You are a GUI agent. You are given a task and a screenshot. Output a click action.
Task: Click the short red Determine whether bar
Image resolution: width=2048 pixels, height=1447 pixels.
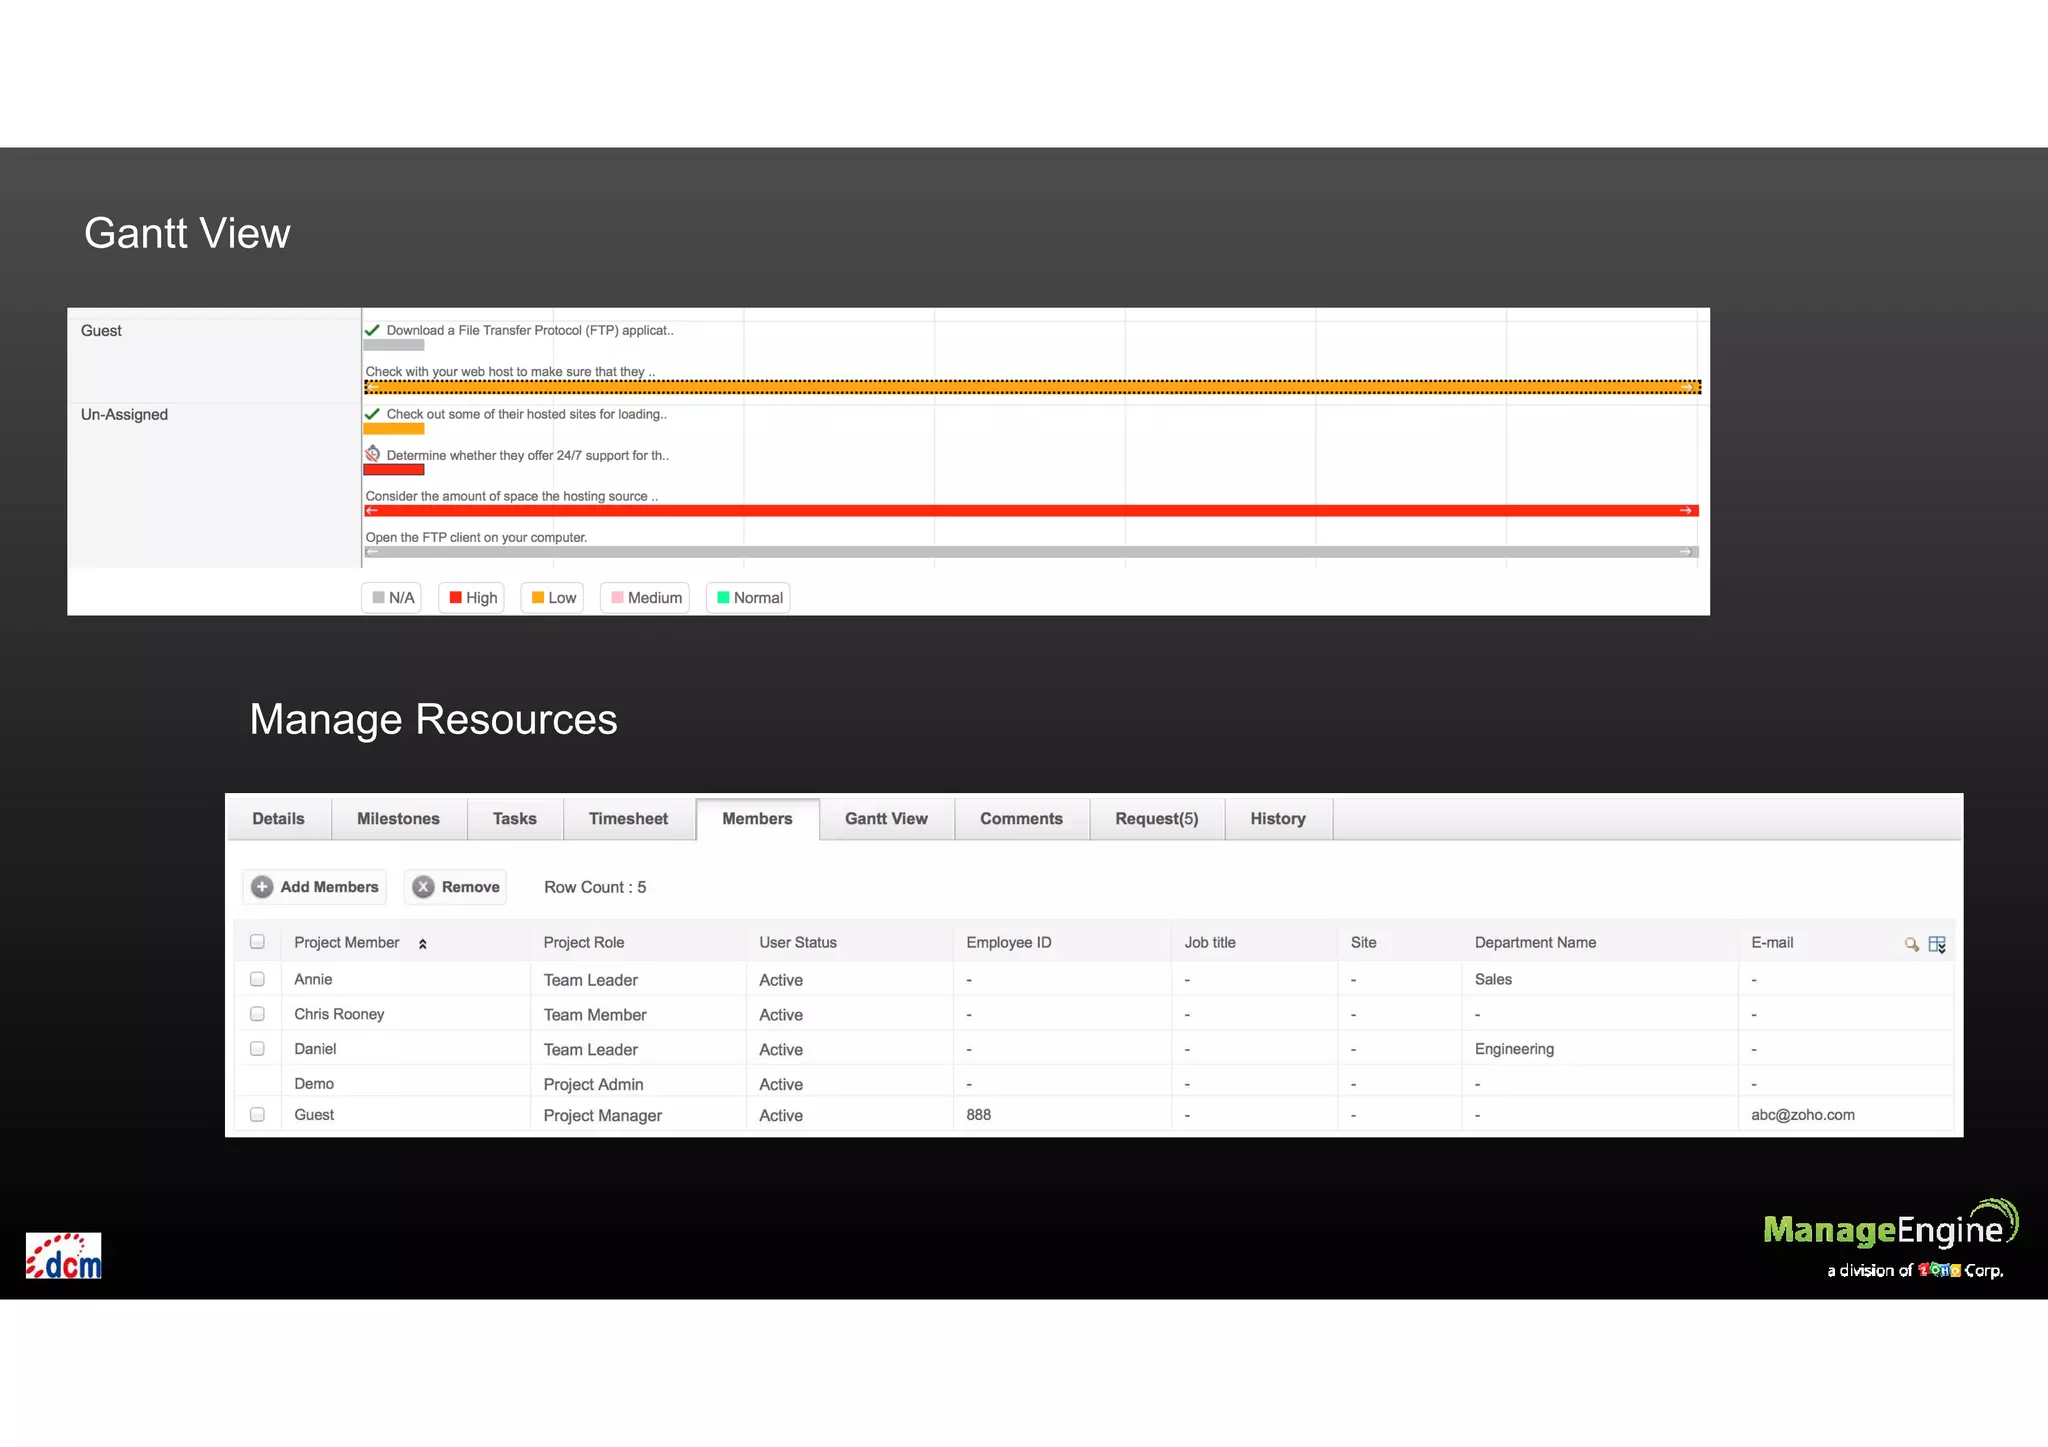click(x=394, y=470)
